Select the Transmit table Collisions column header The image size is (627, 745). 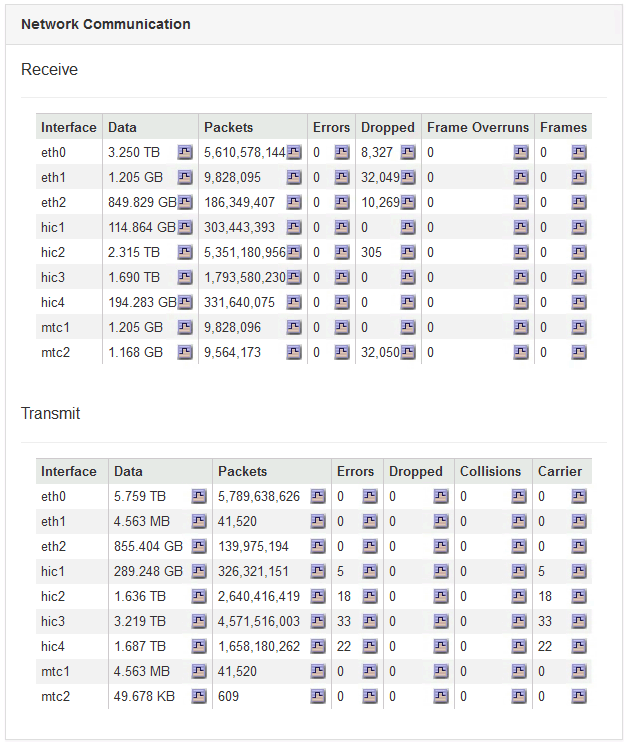491,471
